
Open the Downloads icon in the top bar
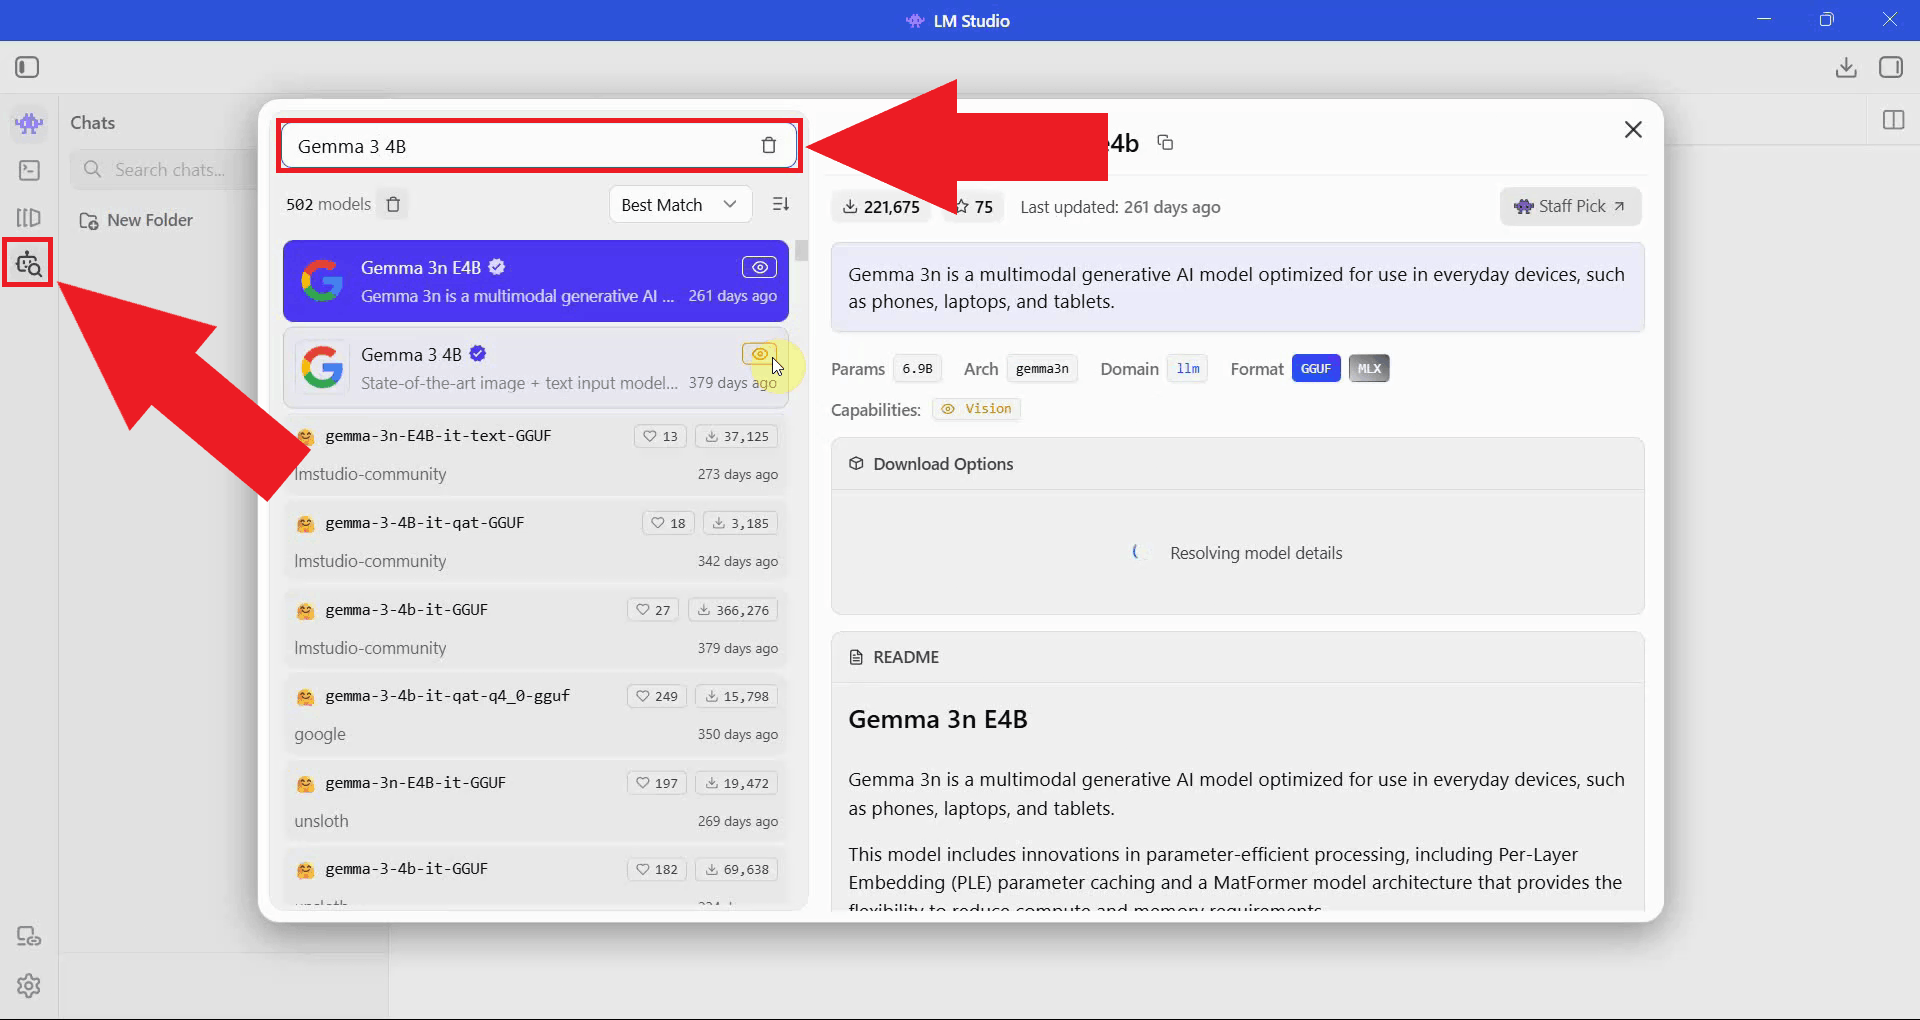[x=1846, y=67]
